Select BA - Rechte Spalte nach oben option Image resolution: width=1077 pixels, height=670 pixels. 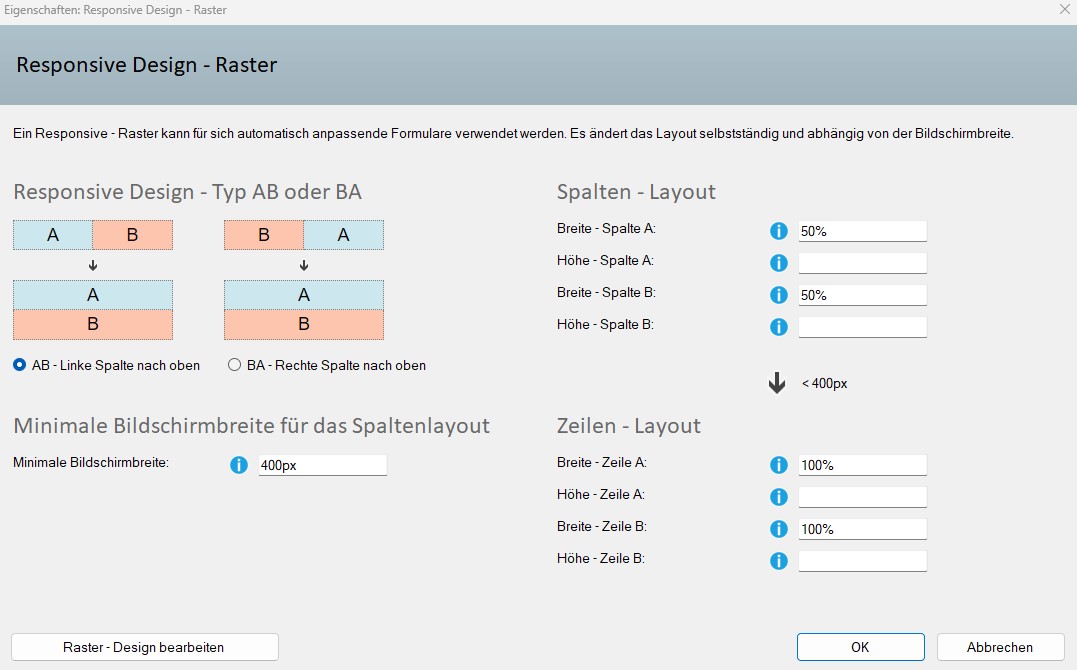[235, 365]
